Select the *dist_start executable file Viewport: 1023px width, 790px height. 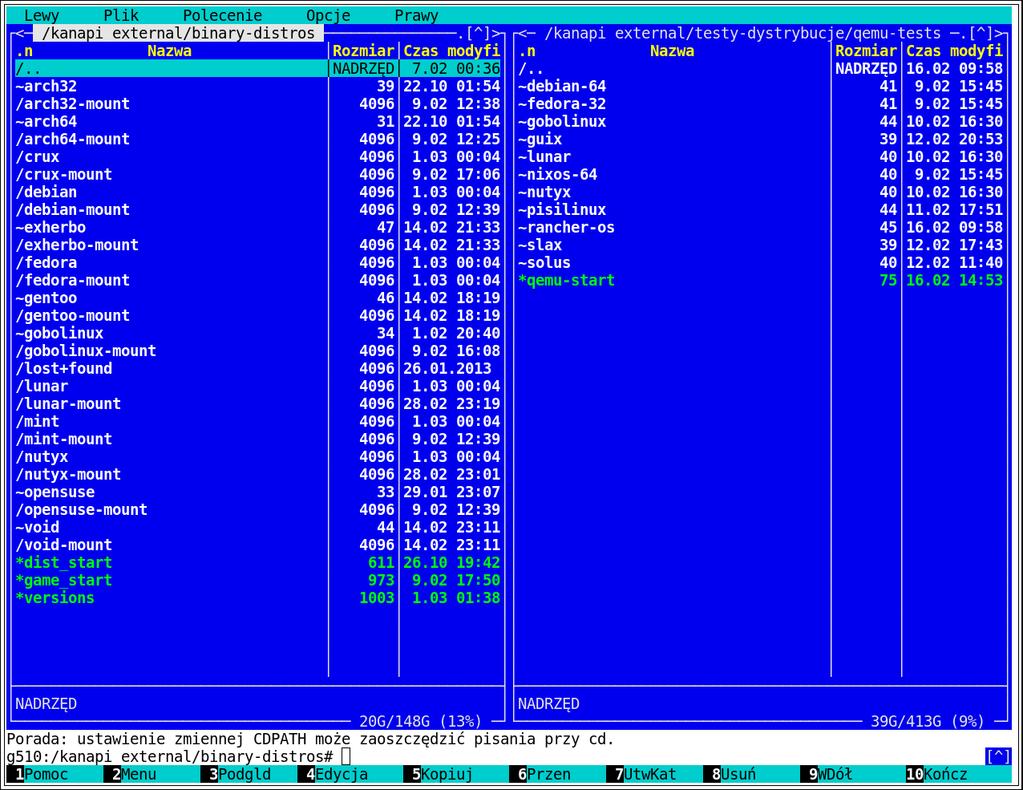(x=258, y=562)
